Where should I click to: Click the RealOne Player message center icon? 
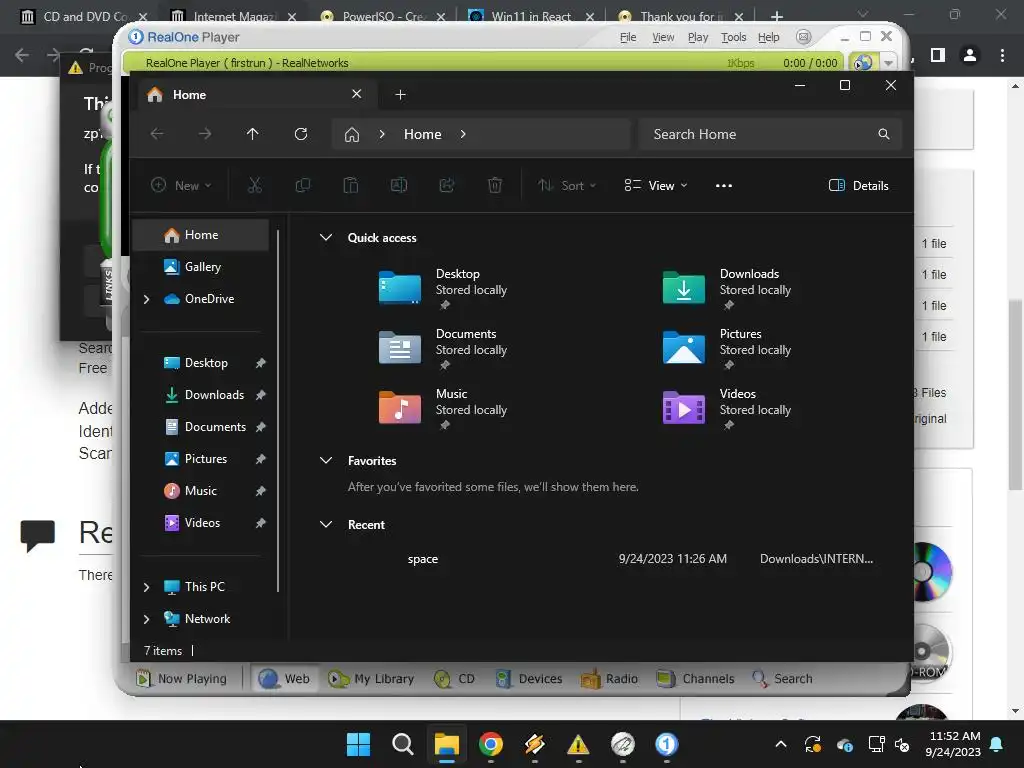point(804,37)
